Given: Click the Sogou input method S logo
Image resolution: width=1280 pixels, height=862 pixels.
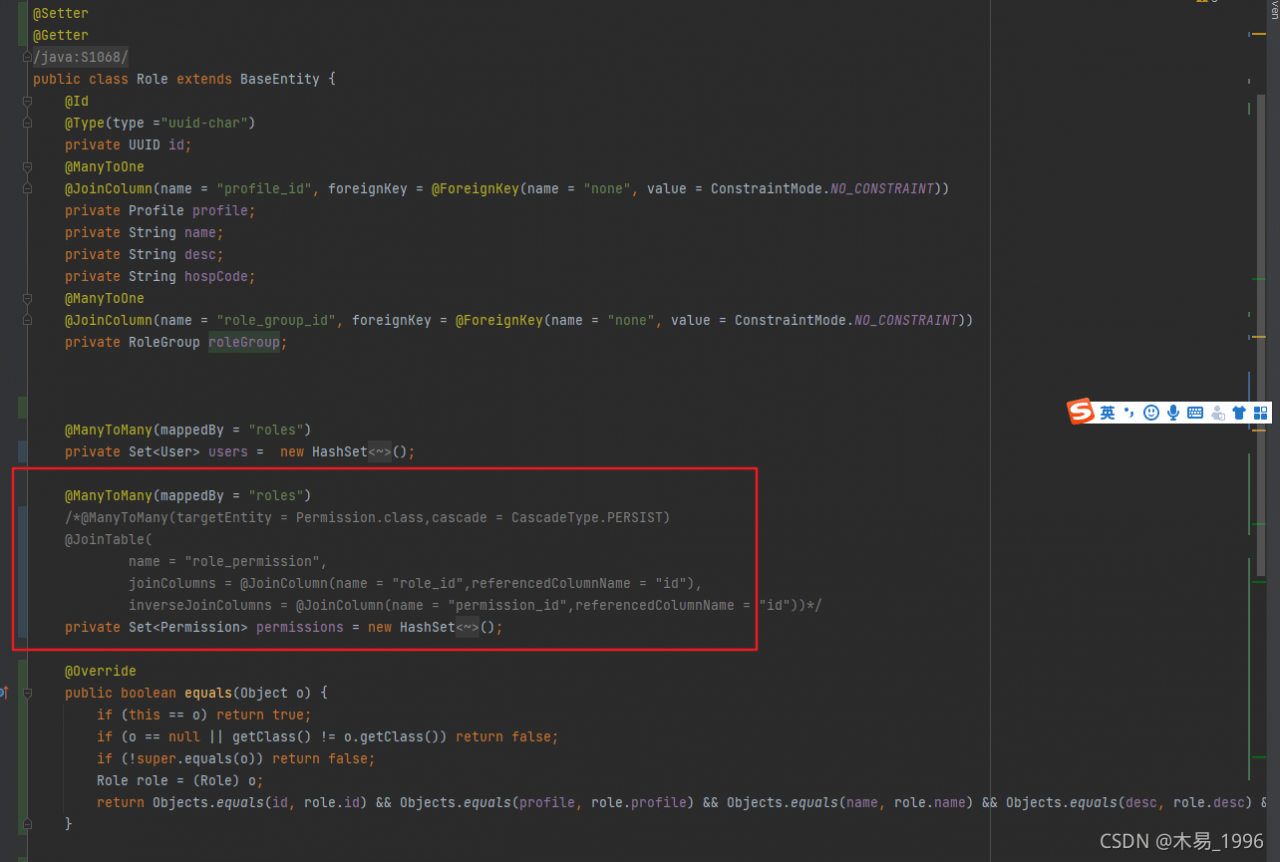Looking at the screenshot, I should 1081,412.
